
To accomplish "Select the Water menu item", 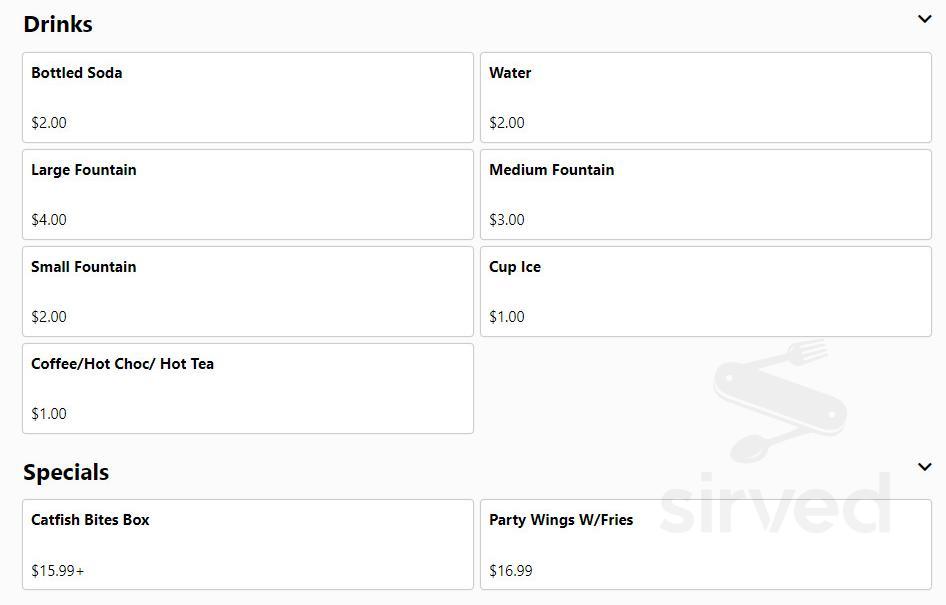I will pos(705,97).
